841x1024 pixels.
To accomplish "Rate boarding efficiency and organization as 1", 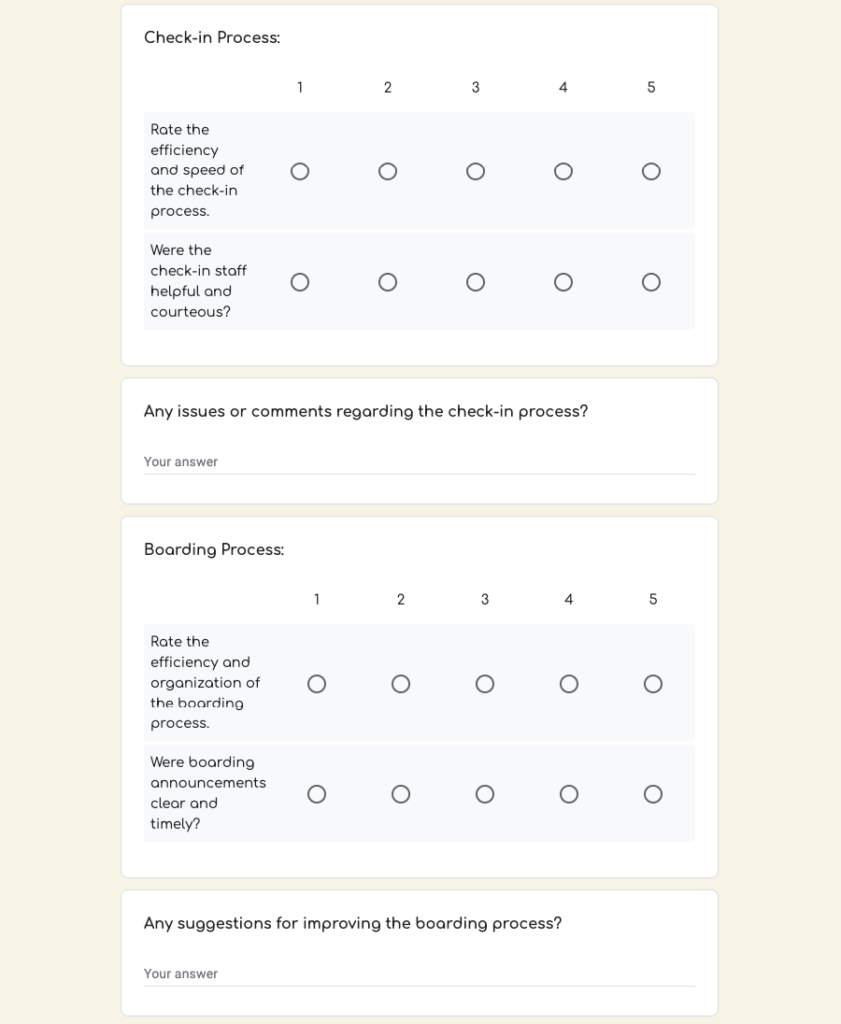I will tap(317, 684).
